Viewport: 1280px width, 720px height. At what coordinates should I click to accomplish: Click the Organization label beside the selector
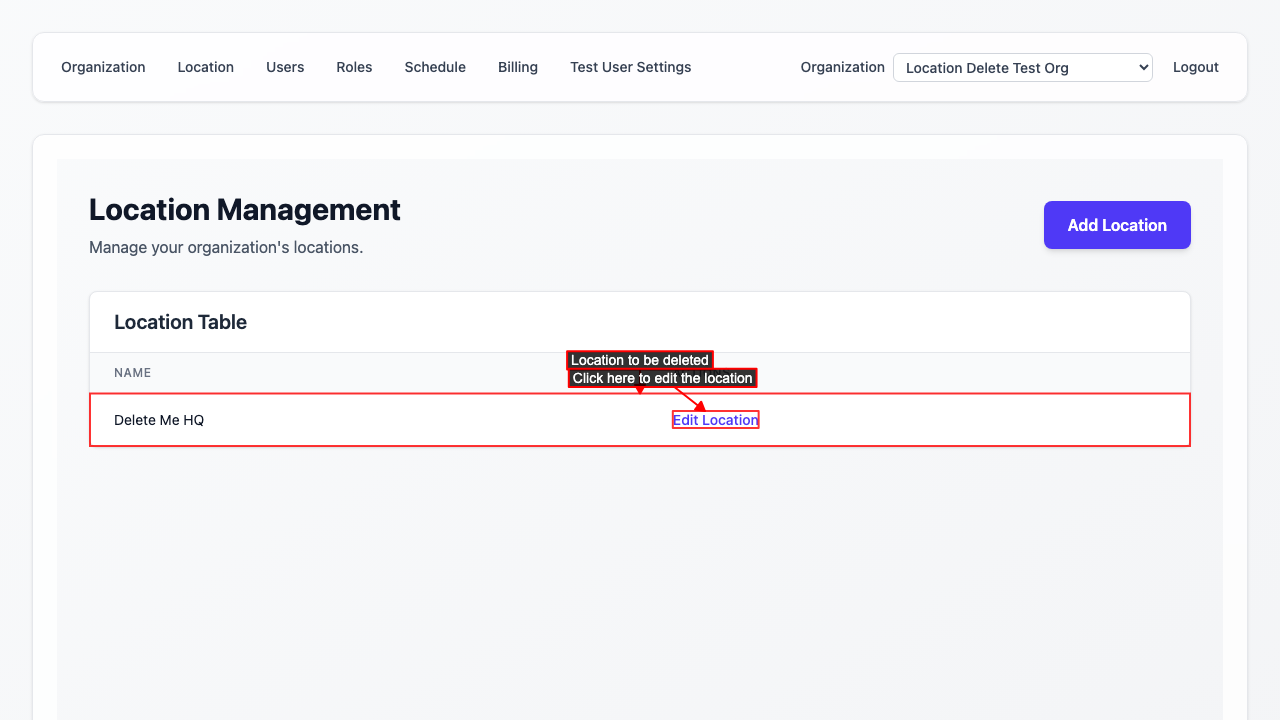tap(842, 67)
